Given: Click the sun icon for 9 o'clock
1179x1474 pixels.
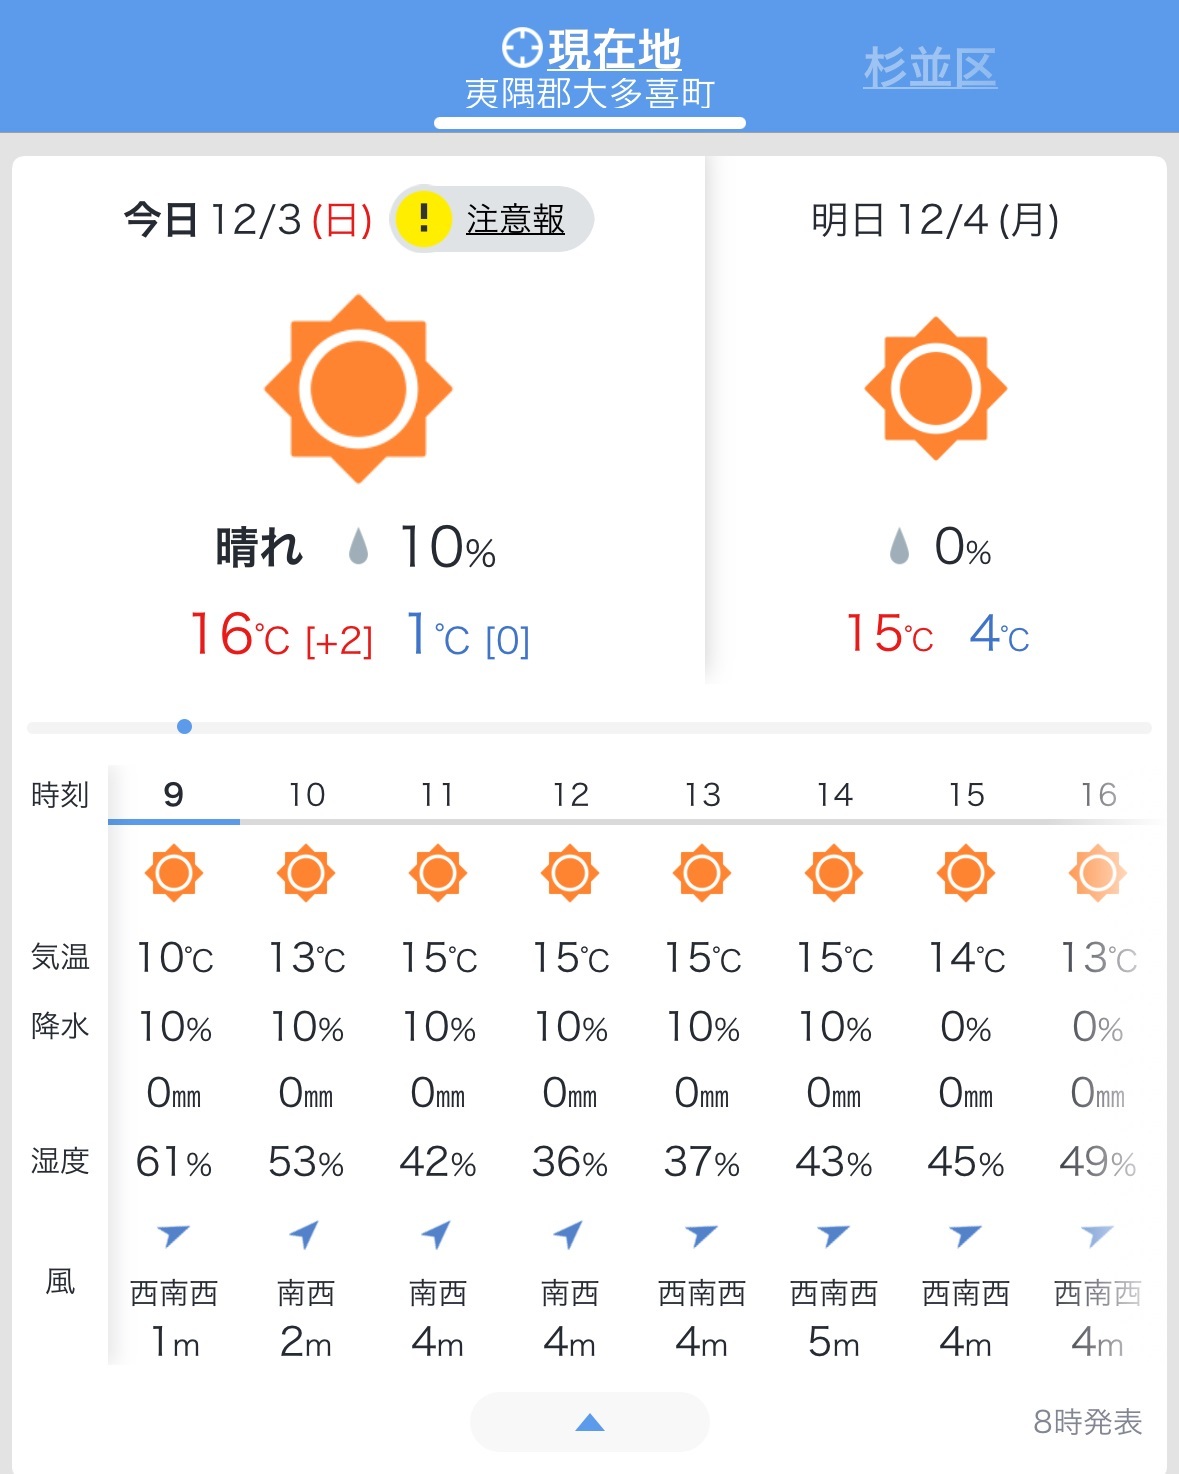Looking at the screenshot, I should (x=174, y=873).
